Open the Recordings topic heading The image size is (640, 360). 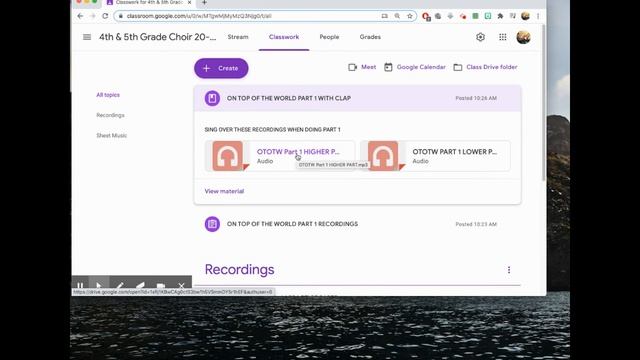tap(240, 270)
